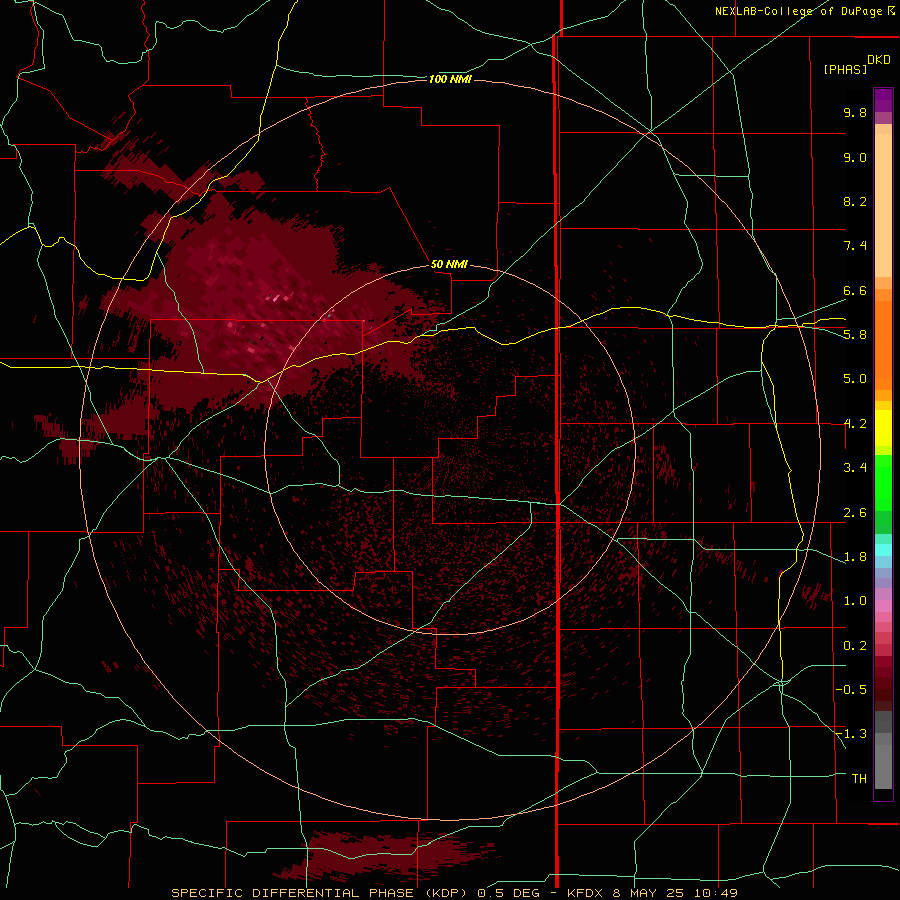Click the yellow segment of the color bar
The height and width of the screenshot is (900, 900).
coord(883,428)
